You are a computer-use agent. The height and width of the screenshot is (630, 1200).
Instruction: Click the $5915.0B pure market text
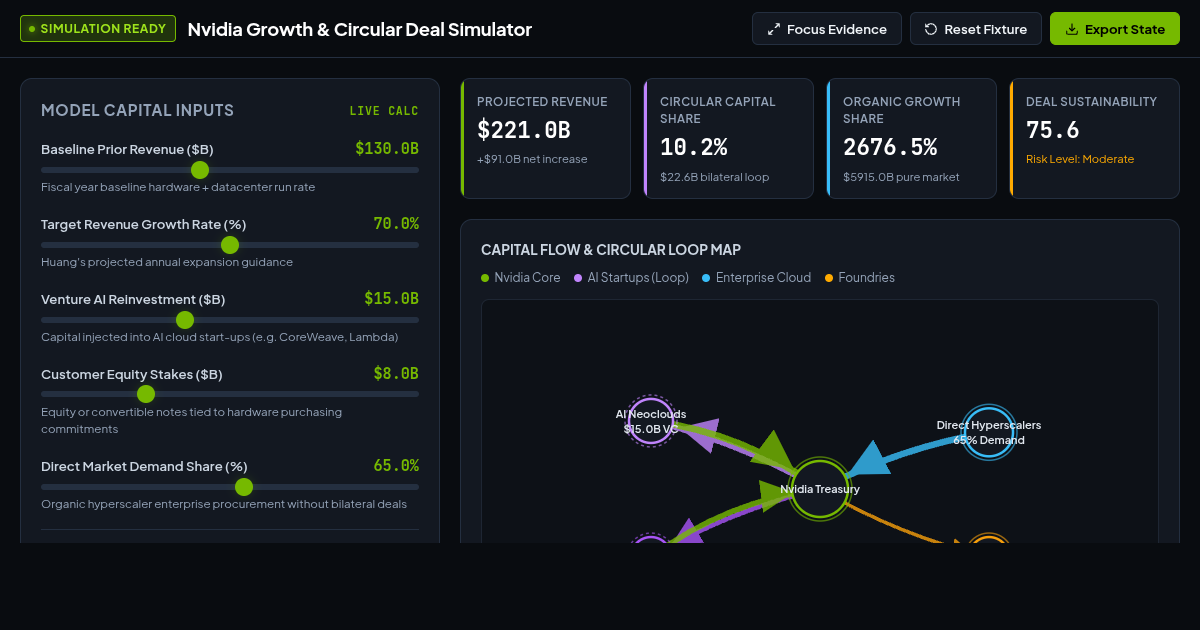point(901,177)
